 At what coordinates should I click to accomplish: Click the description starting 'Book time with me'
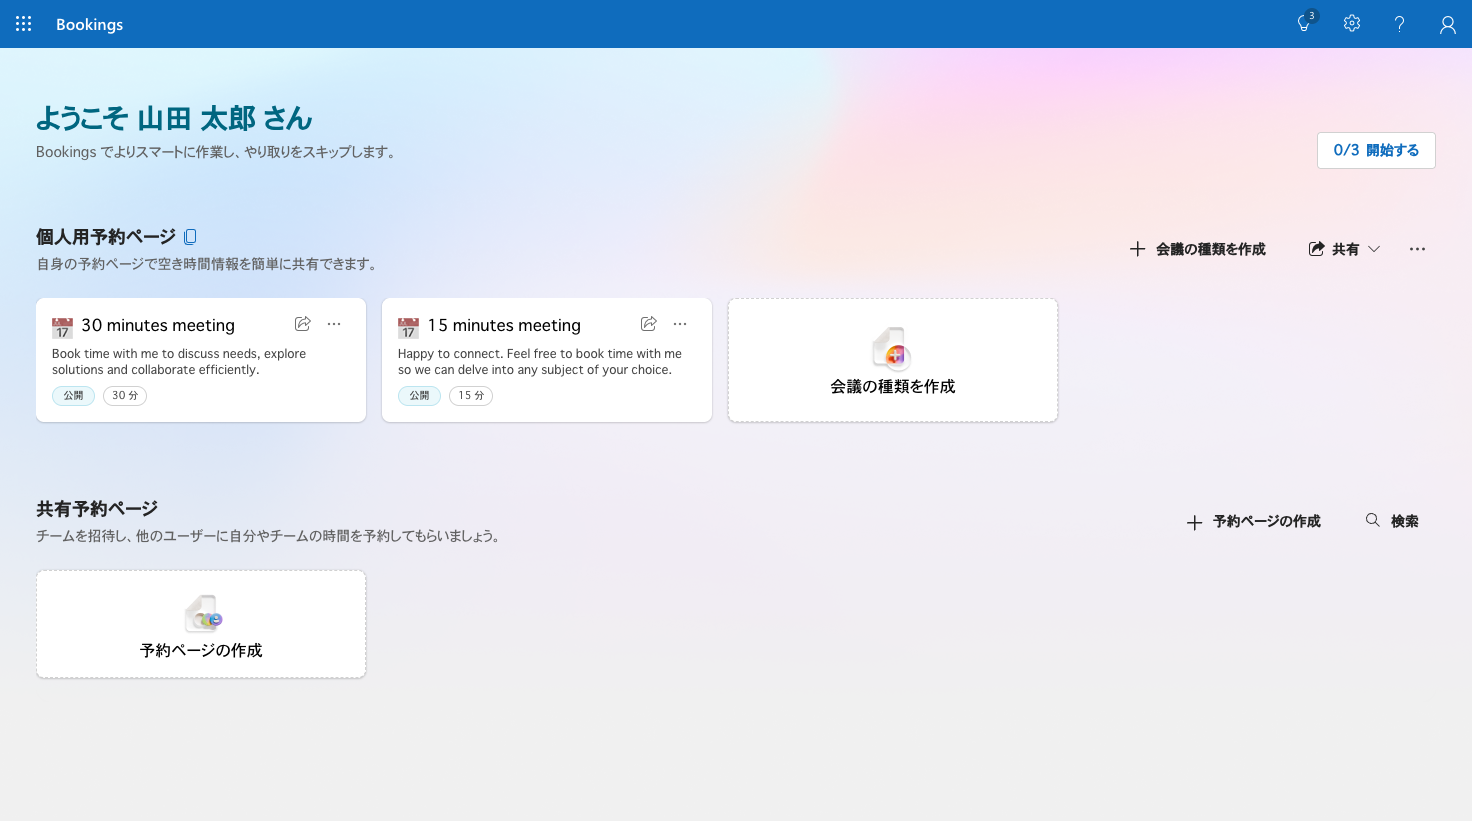(x=179, y=362)
